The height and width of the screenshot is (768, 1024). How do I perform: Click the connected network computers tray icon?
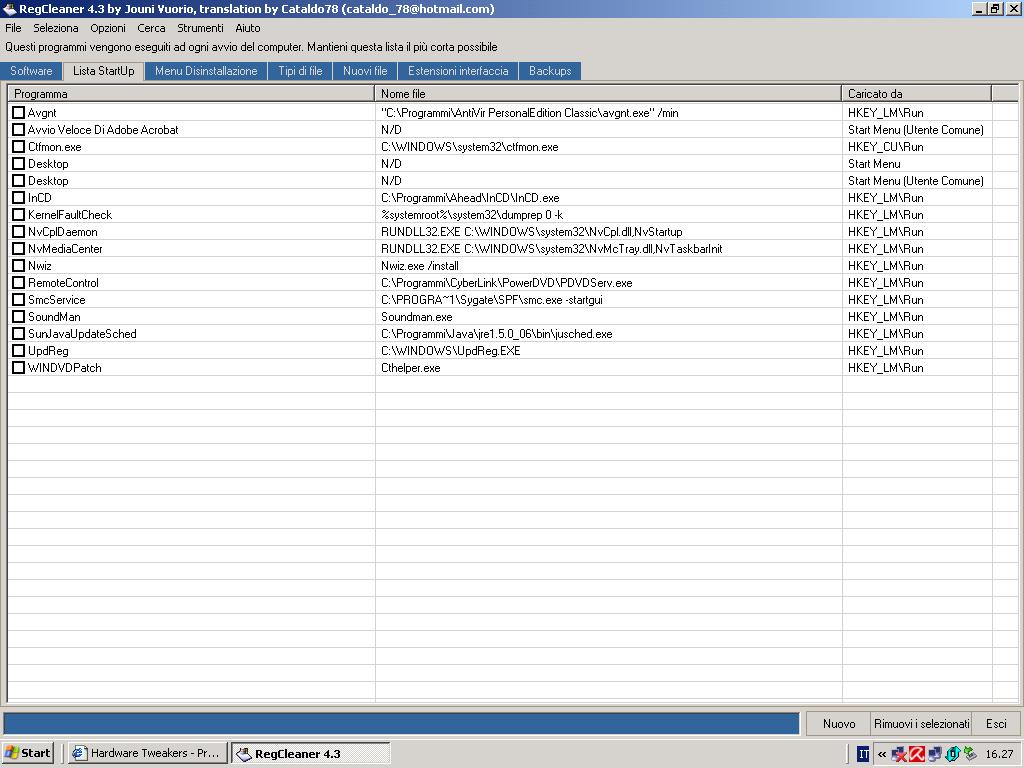[935, 754]
